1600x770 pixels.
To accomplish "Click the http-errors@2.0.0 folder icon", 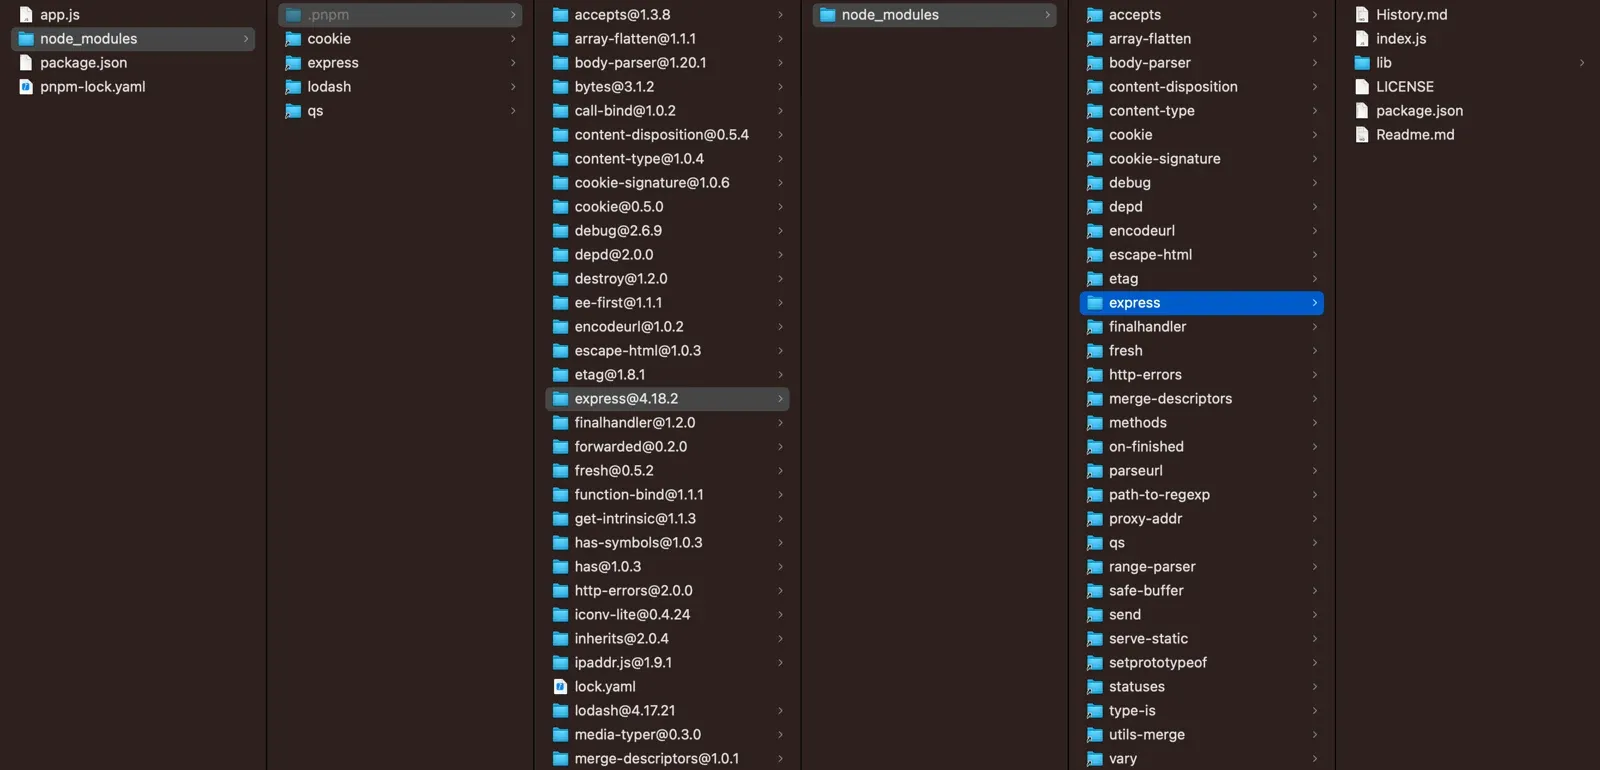I will [x=561, y=591].
